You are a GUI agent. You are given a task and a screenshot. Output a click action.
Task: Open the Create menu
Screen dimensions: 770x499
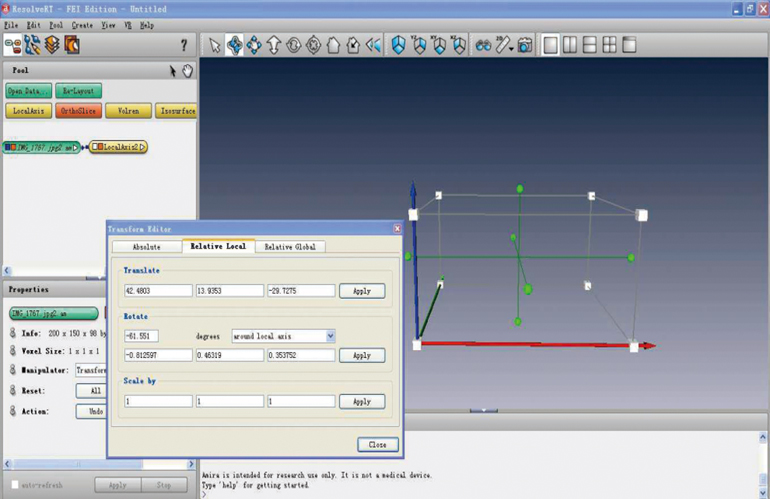pyautogui.click(x=82, y=24)
